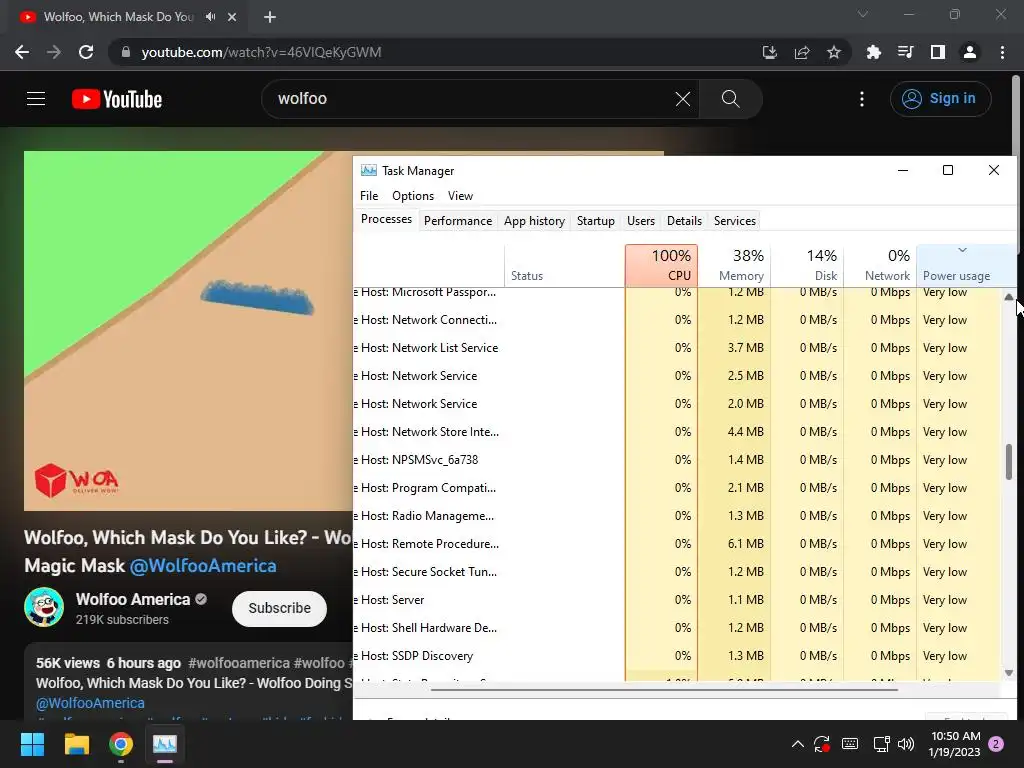Open the taskbar clock and date
Screen dimensions: 1024x768
click(x=955, y=744)
